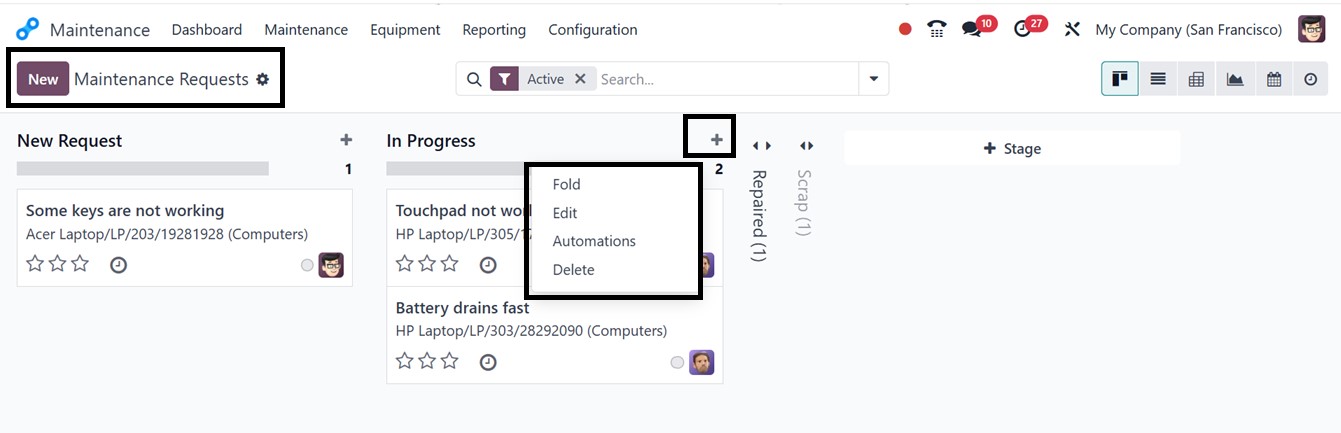Focus the Search input field
This screenshot has width=1341, height=433.
(x=725, y=79)
